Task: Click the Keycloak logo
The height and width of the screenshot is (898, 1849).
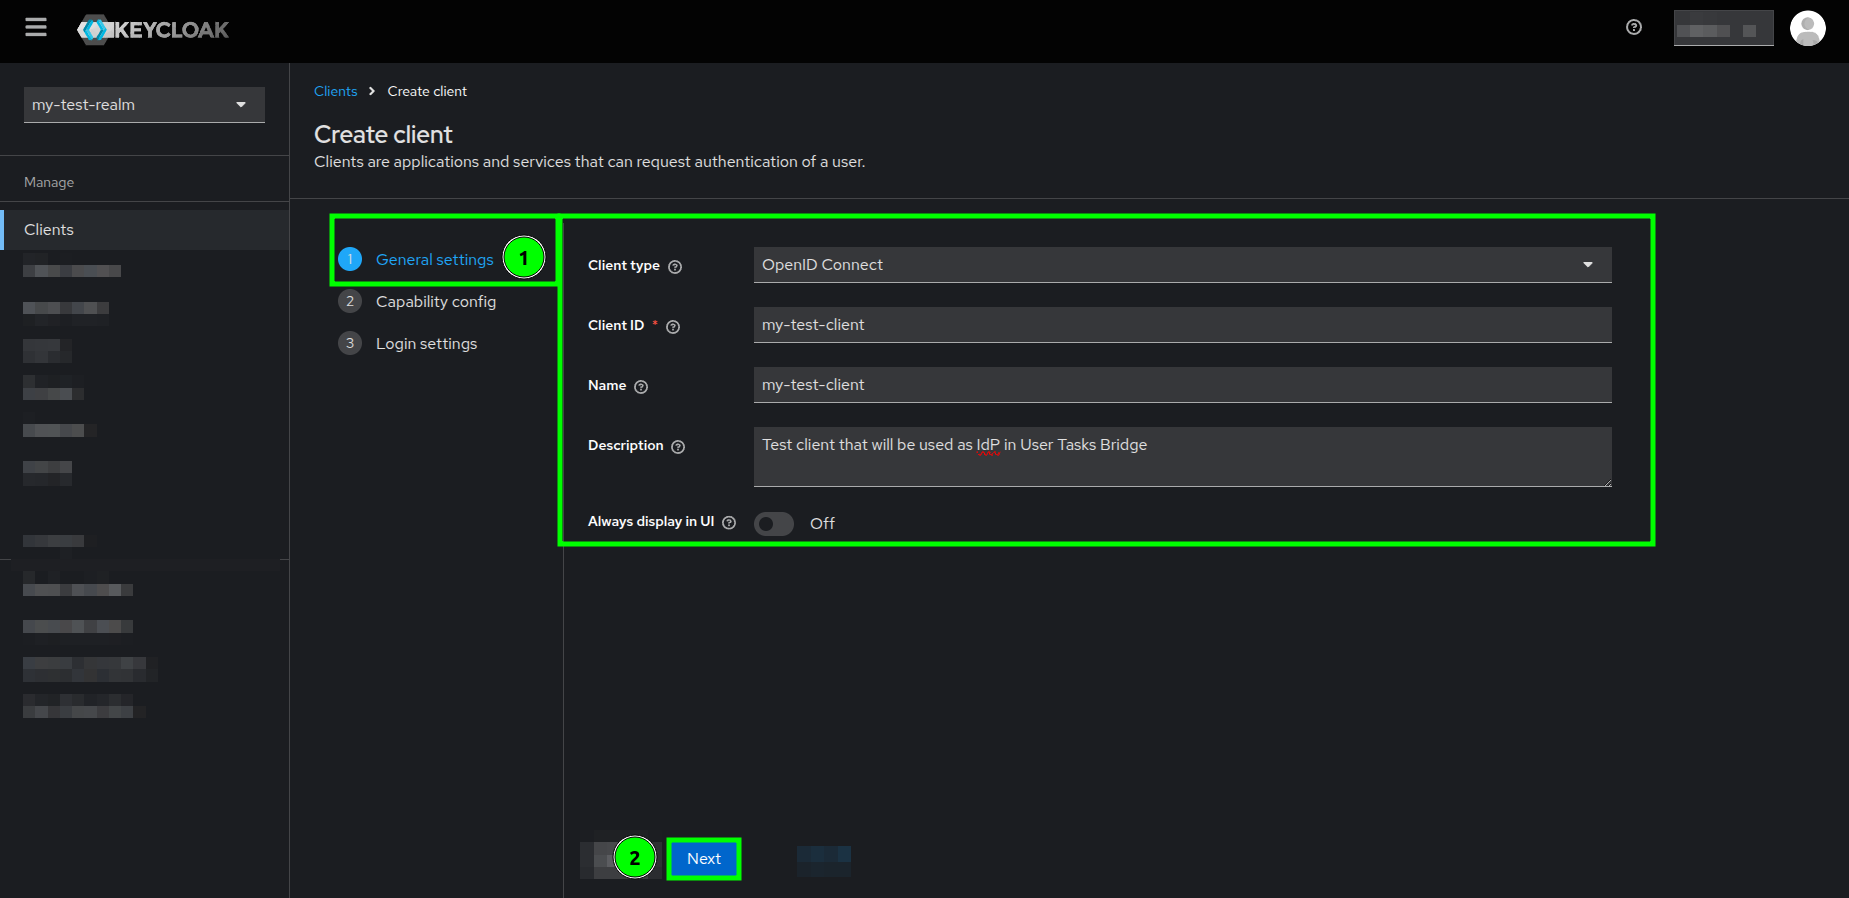Action: coord(153,30)
